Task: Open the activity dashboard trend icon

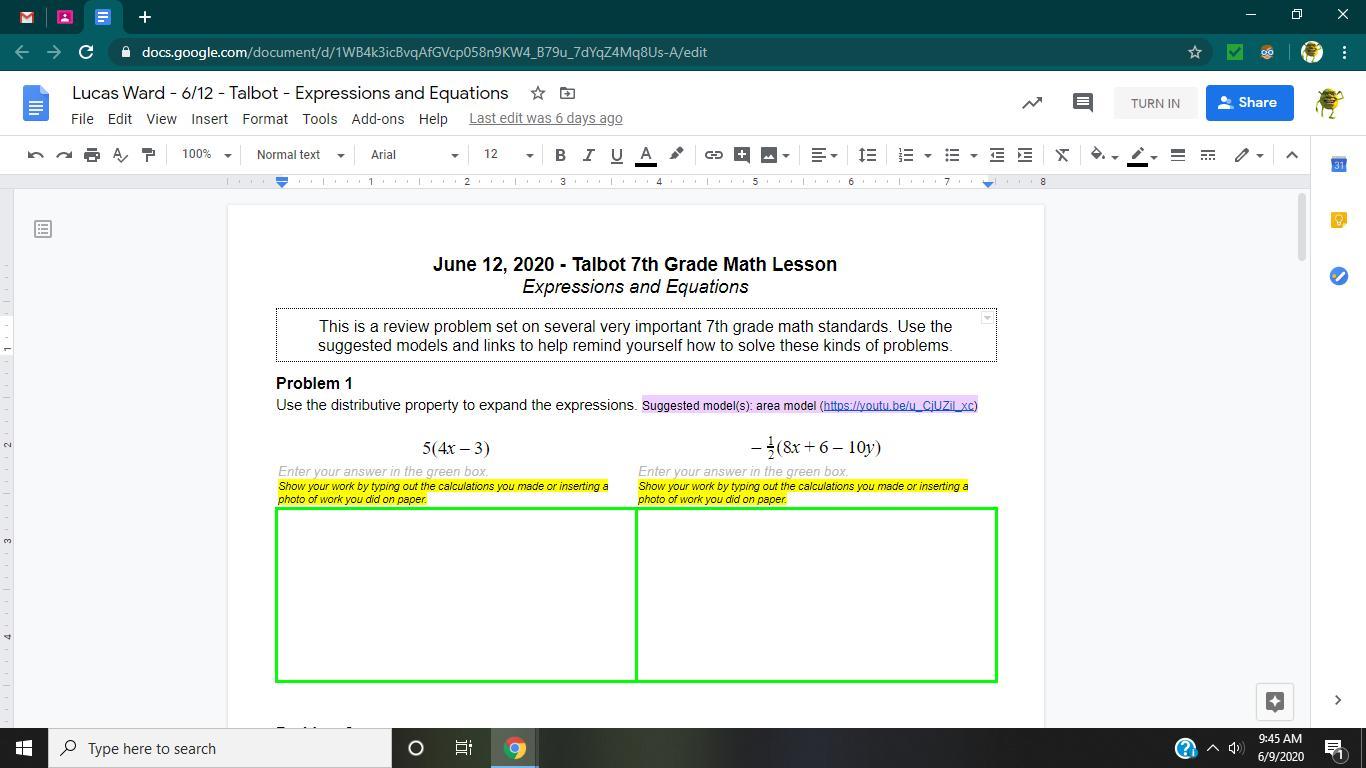Action: coord(1032,102)
